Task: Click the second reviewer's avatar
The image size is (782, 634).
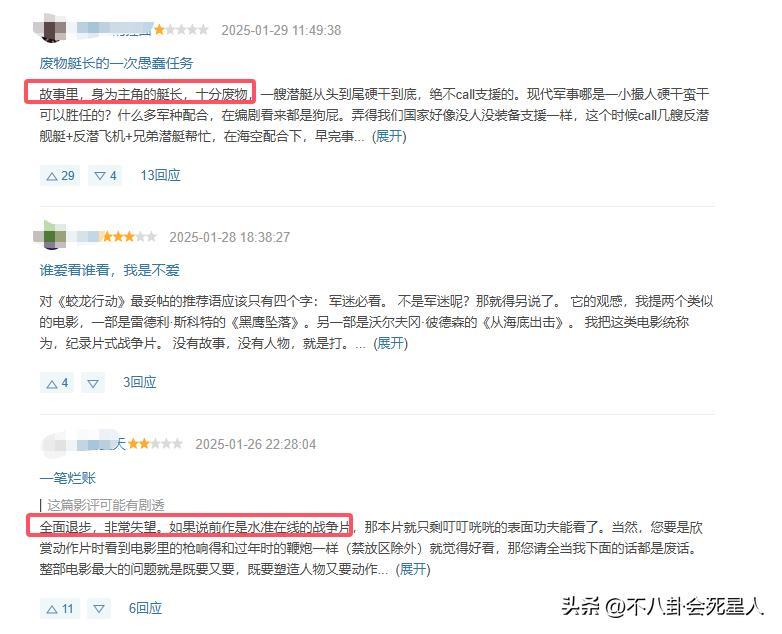Action: tap(50, 235)
